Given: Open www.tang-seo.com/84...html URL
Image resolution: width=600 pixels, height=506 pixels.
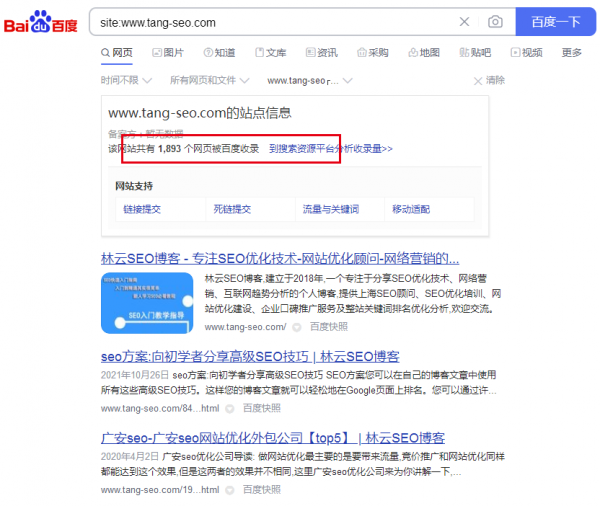Looking at the screenshot, I should click(160, 408).
